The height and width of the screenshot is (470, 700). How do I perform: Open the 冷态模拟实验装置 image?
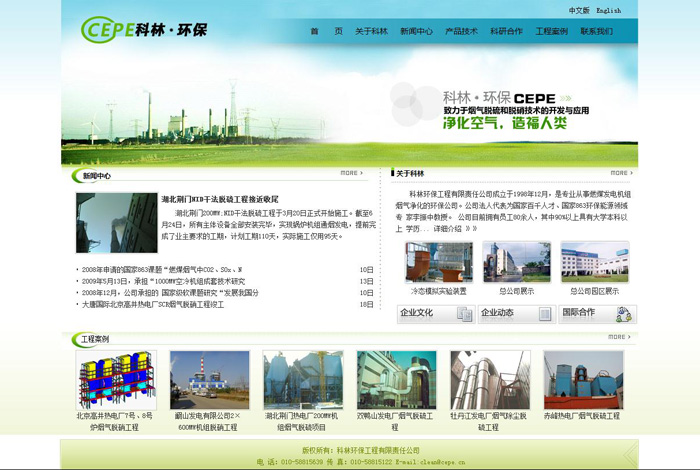click(x=438, y=262)
